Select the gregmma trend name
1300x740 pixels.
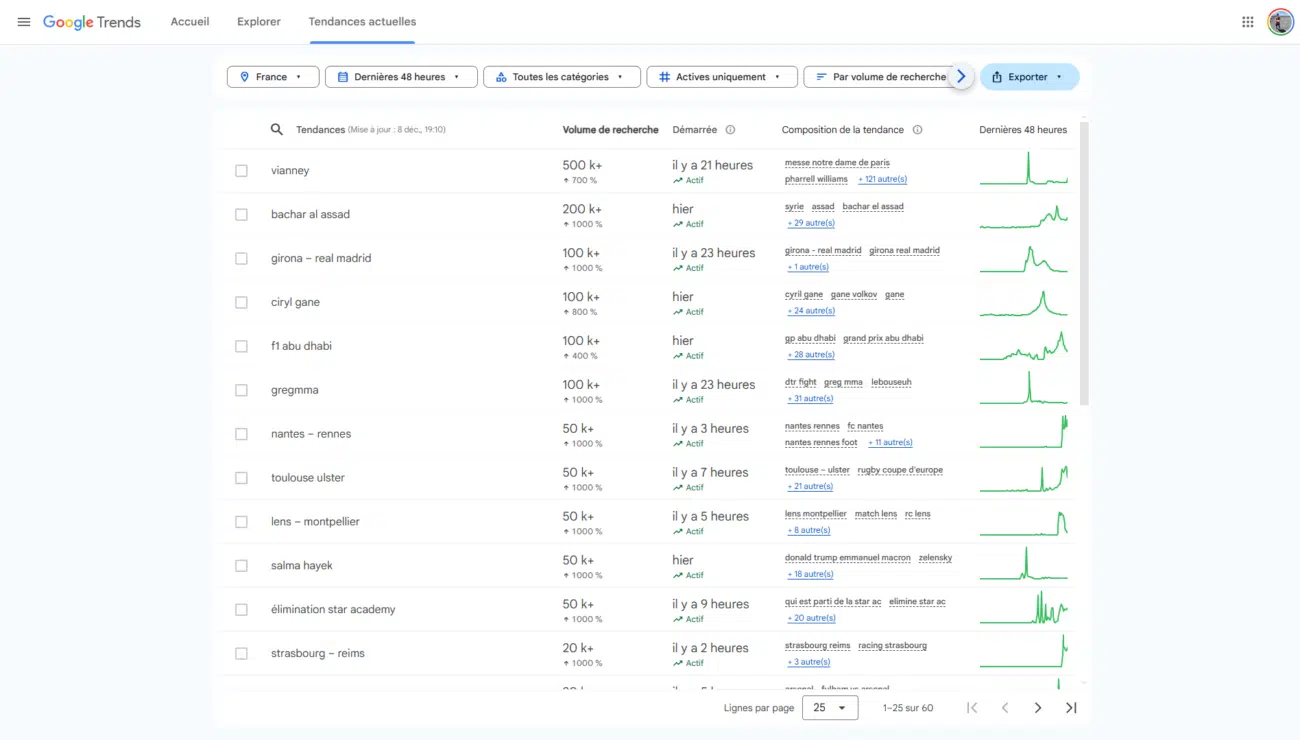[294, 390]
